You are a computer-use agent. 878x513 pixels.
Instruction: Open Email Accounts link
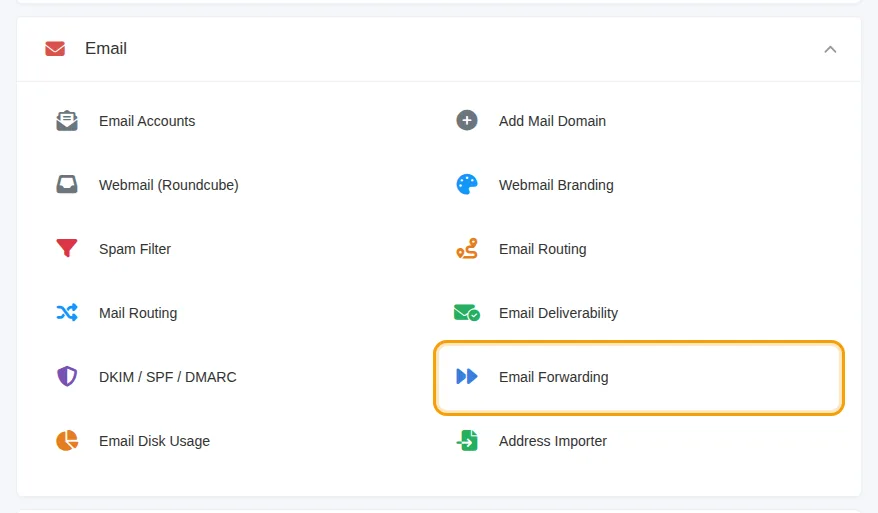(x=147, y=121)
